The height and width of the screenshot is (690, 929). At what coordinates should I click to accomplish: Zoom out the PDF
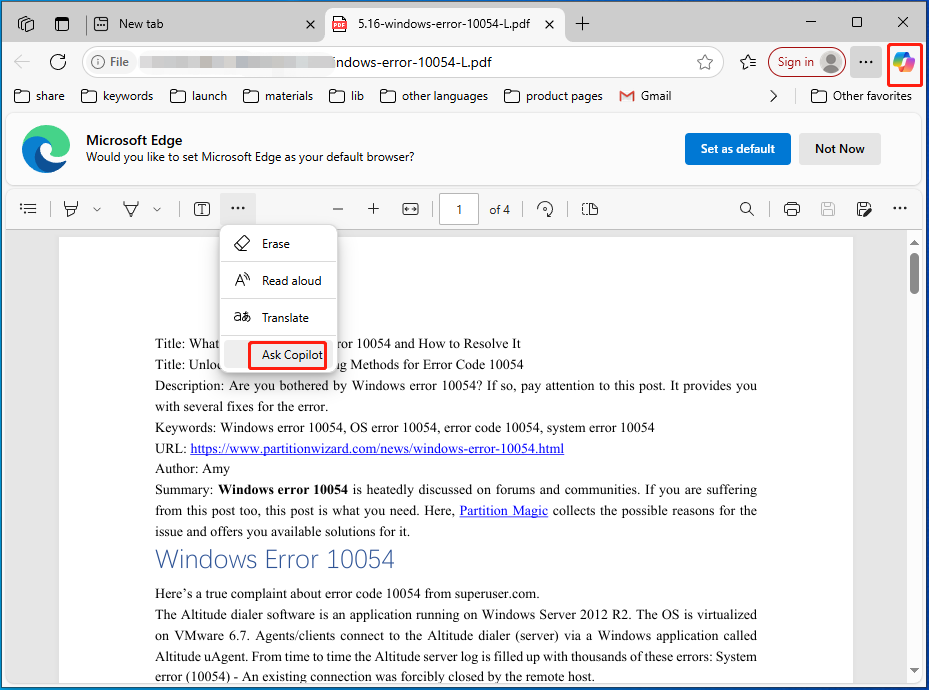[x=338, y=209]
